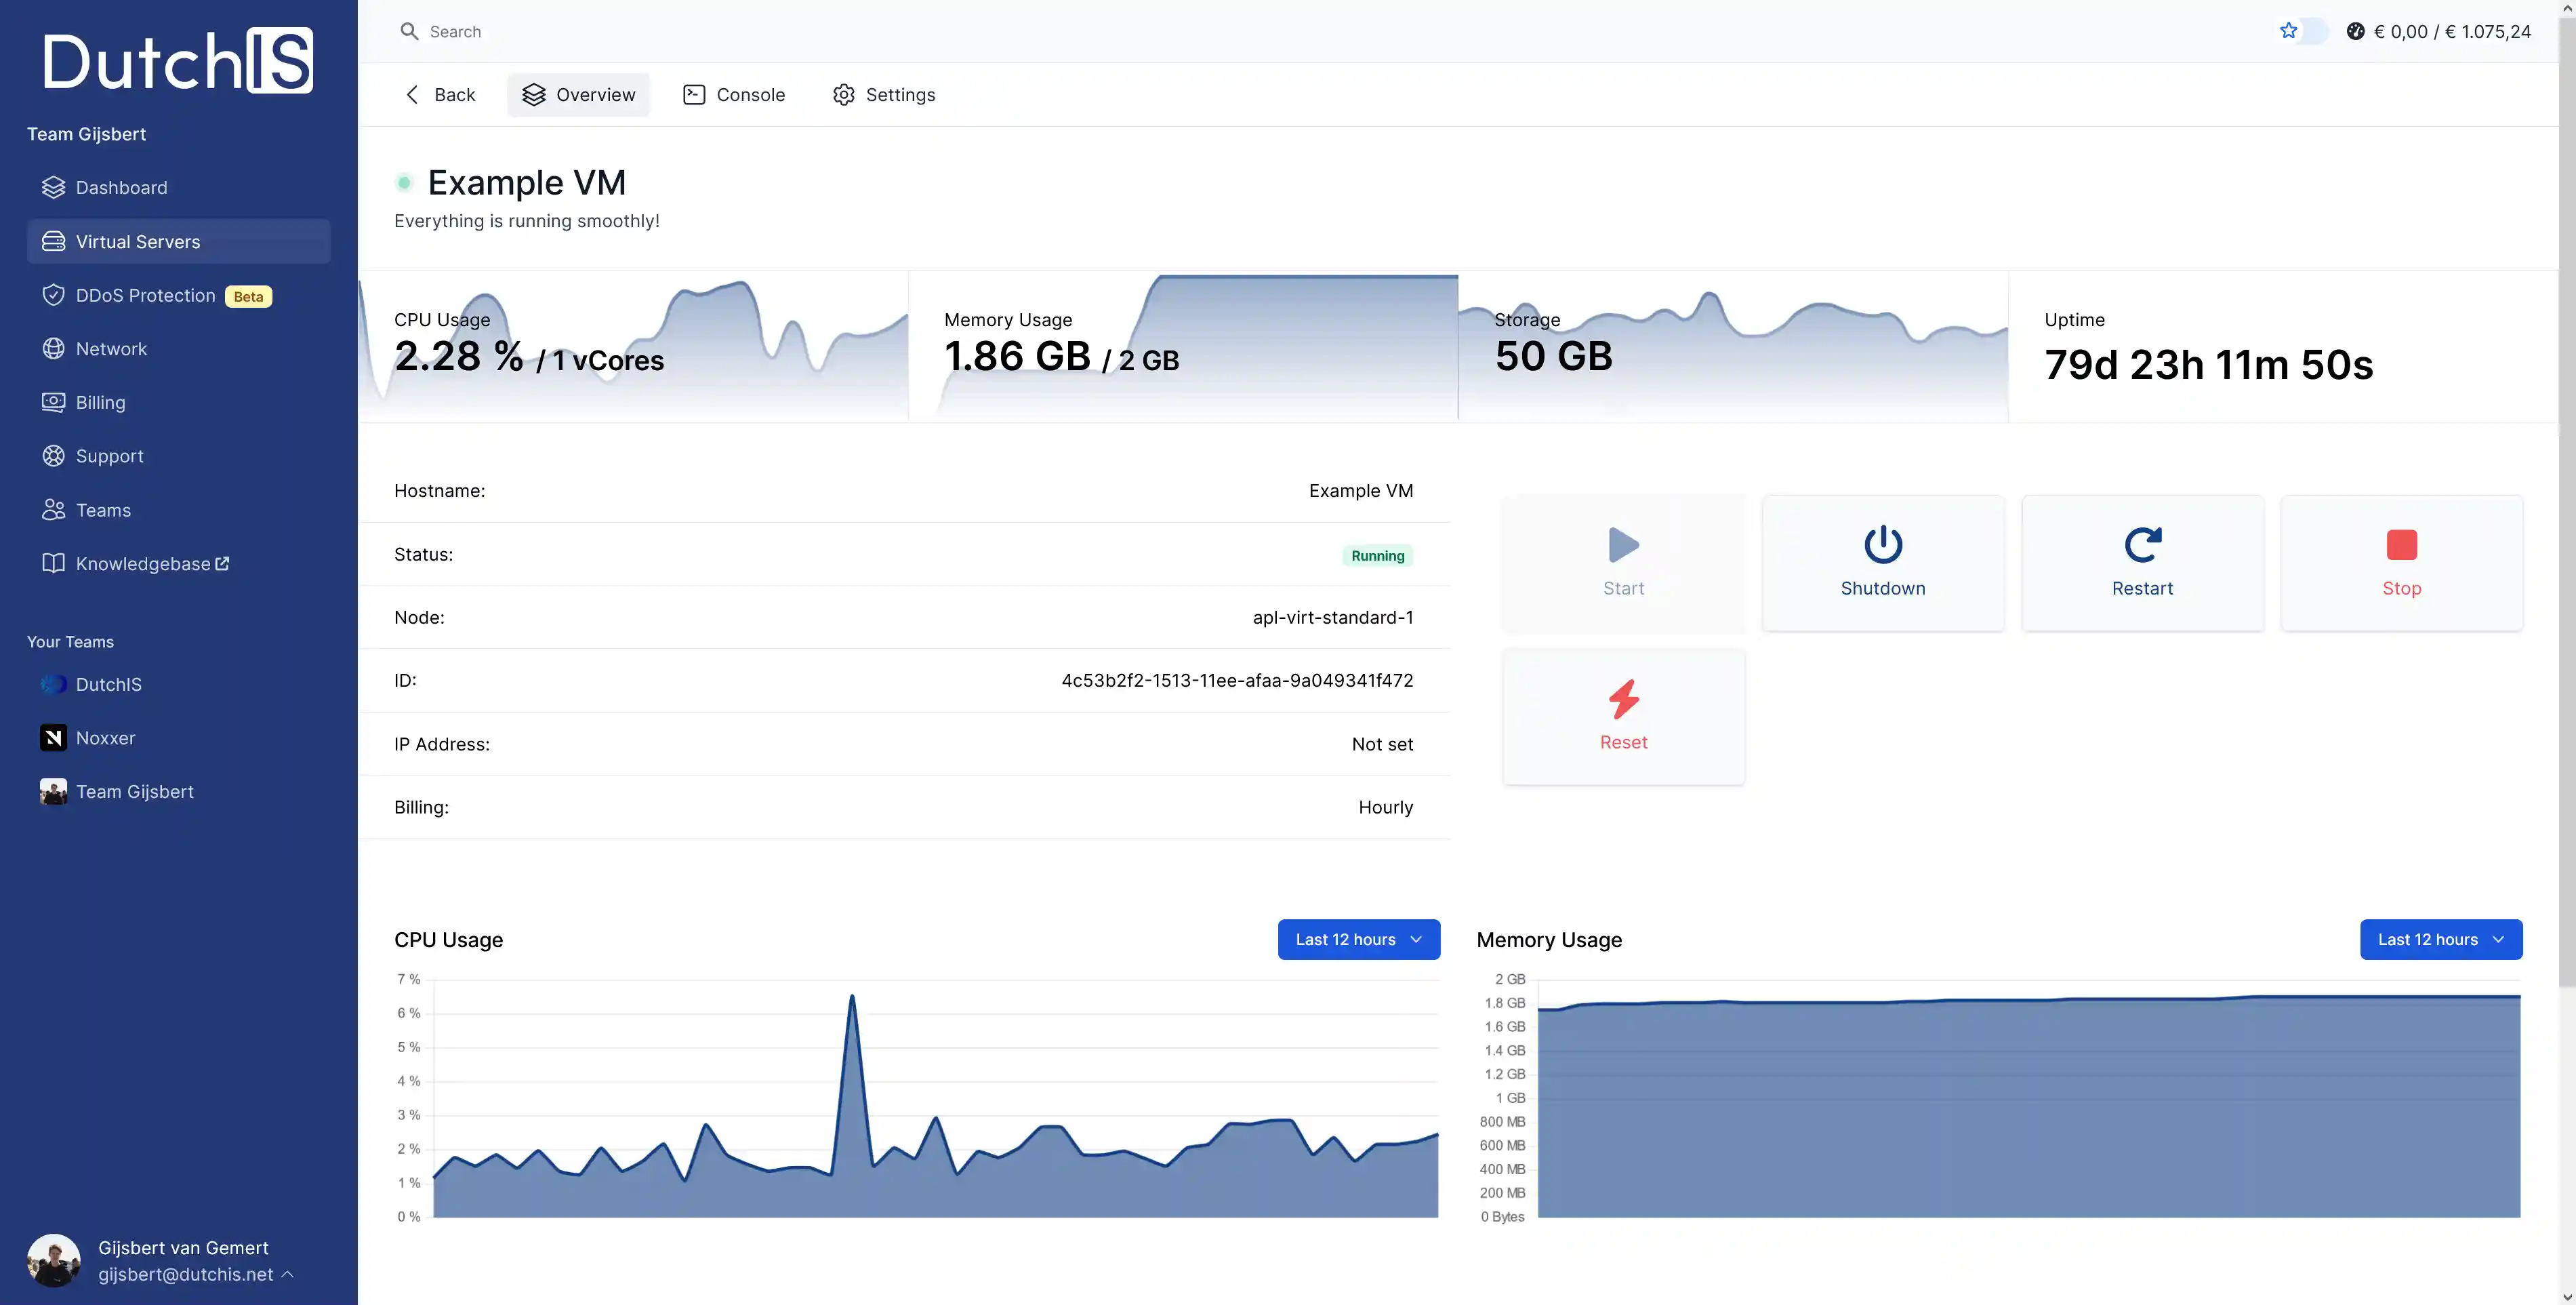Click the CPU usage chart spike peak
The width and height of the screenshot is (2576, 1305).
click(852, 996)
